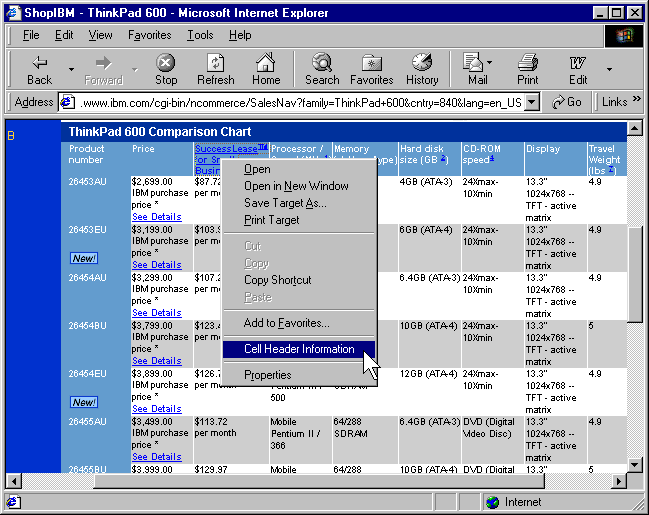This screenshot has height=515, width=649.
Task: Click the Print toolbar icon
Action: (527, 63)
